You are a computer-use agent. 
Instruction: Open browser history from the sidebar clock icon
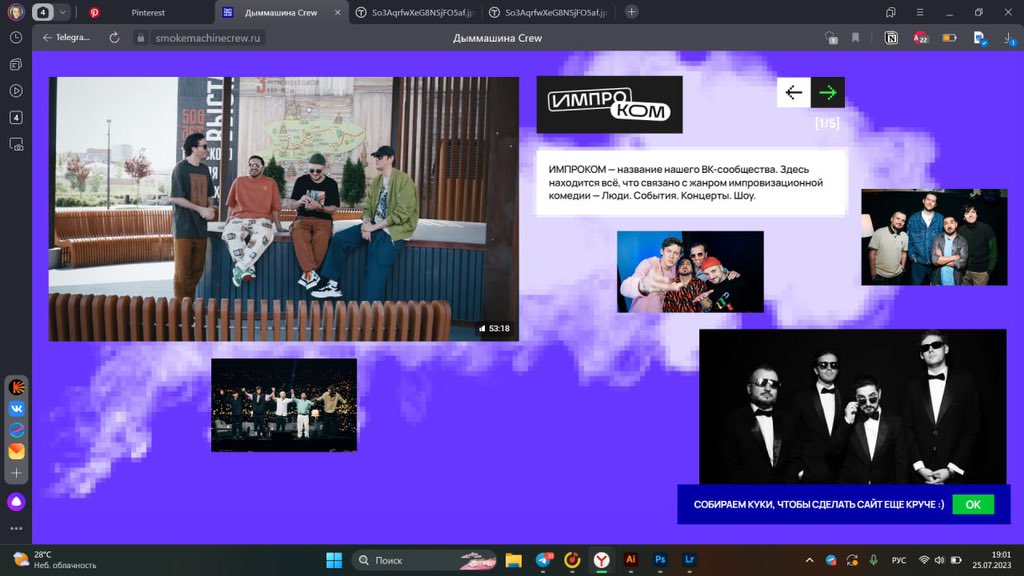[x=16, y=38]
